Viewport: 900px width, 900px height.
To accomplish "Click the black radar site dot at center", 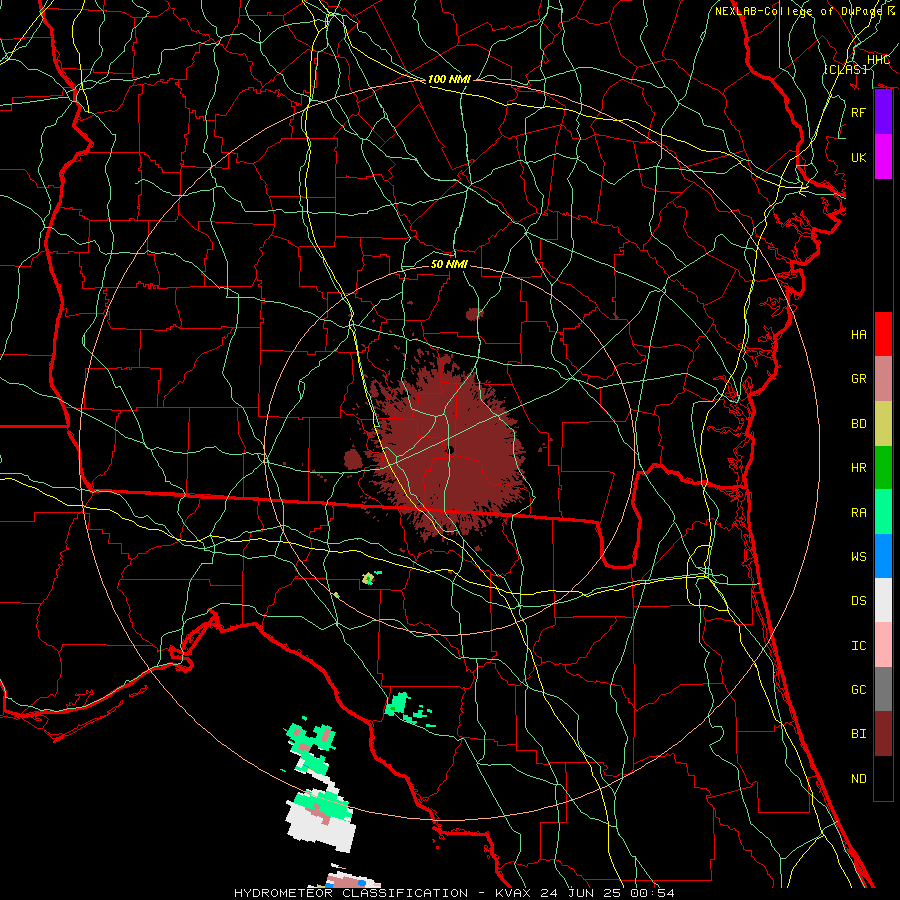I will [450, 450].
